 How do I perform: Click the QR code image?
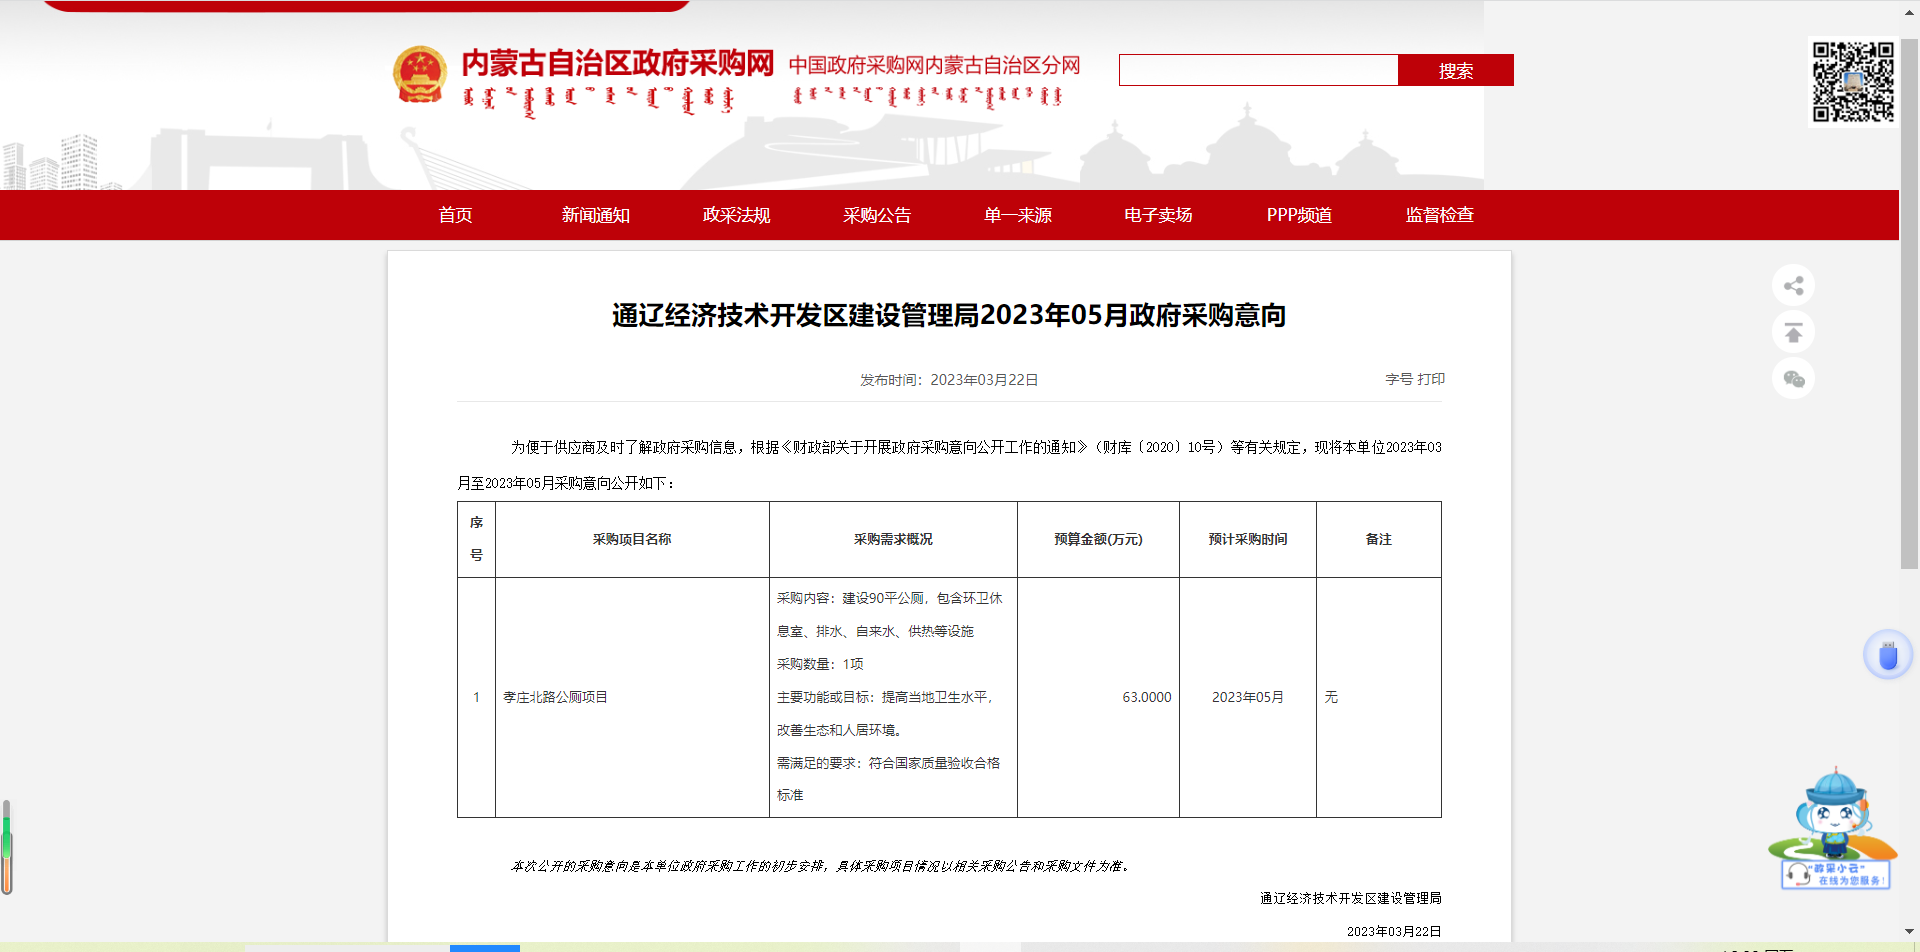(x=1853, y=82)
